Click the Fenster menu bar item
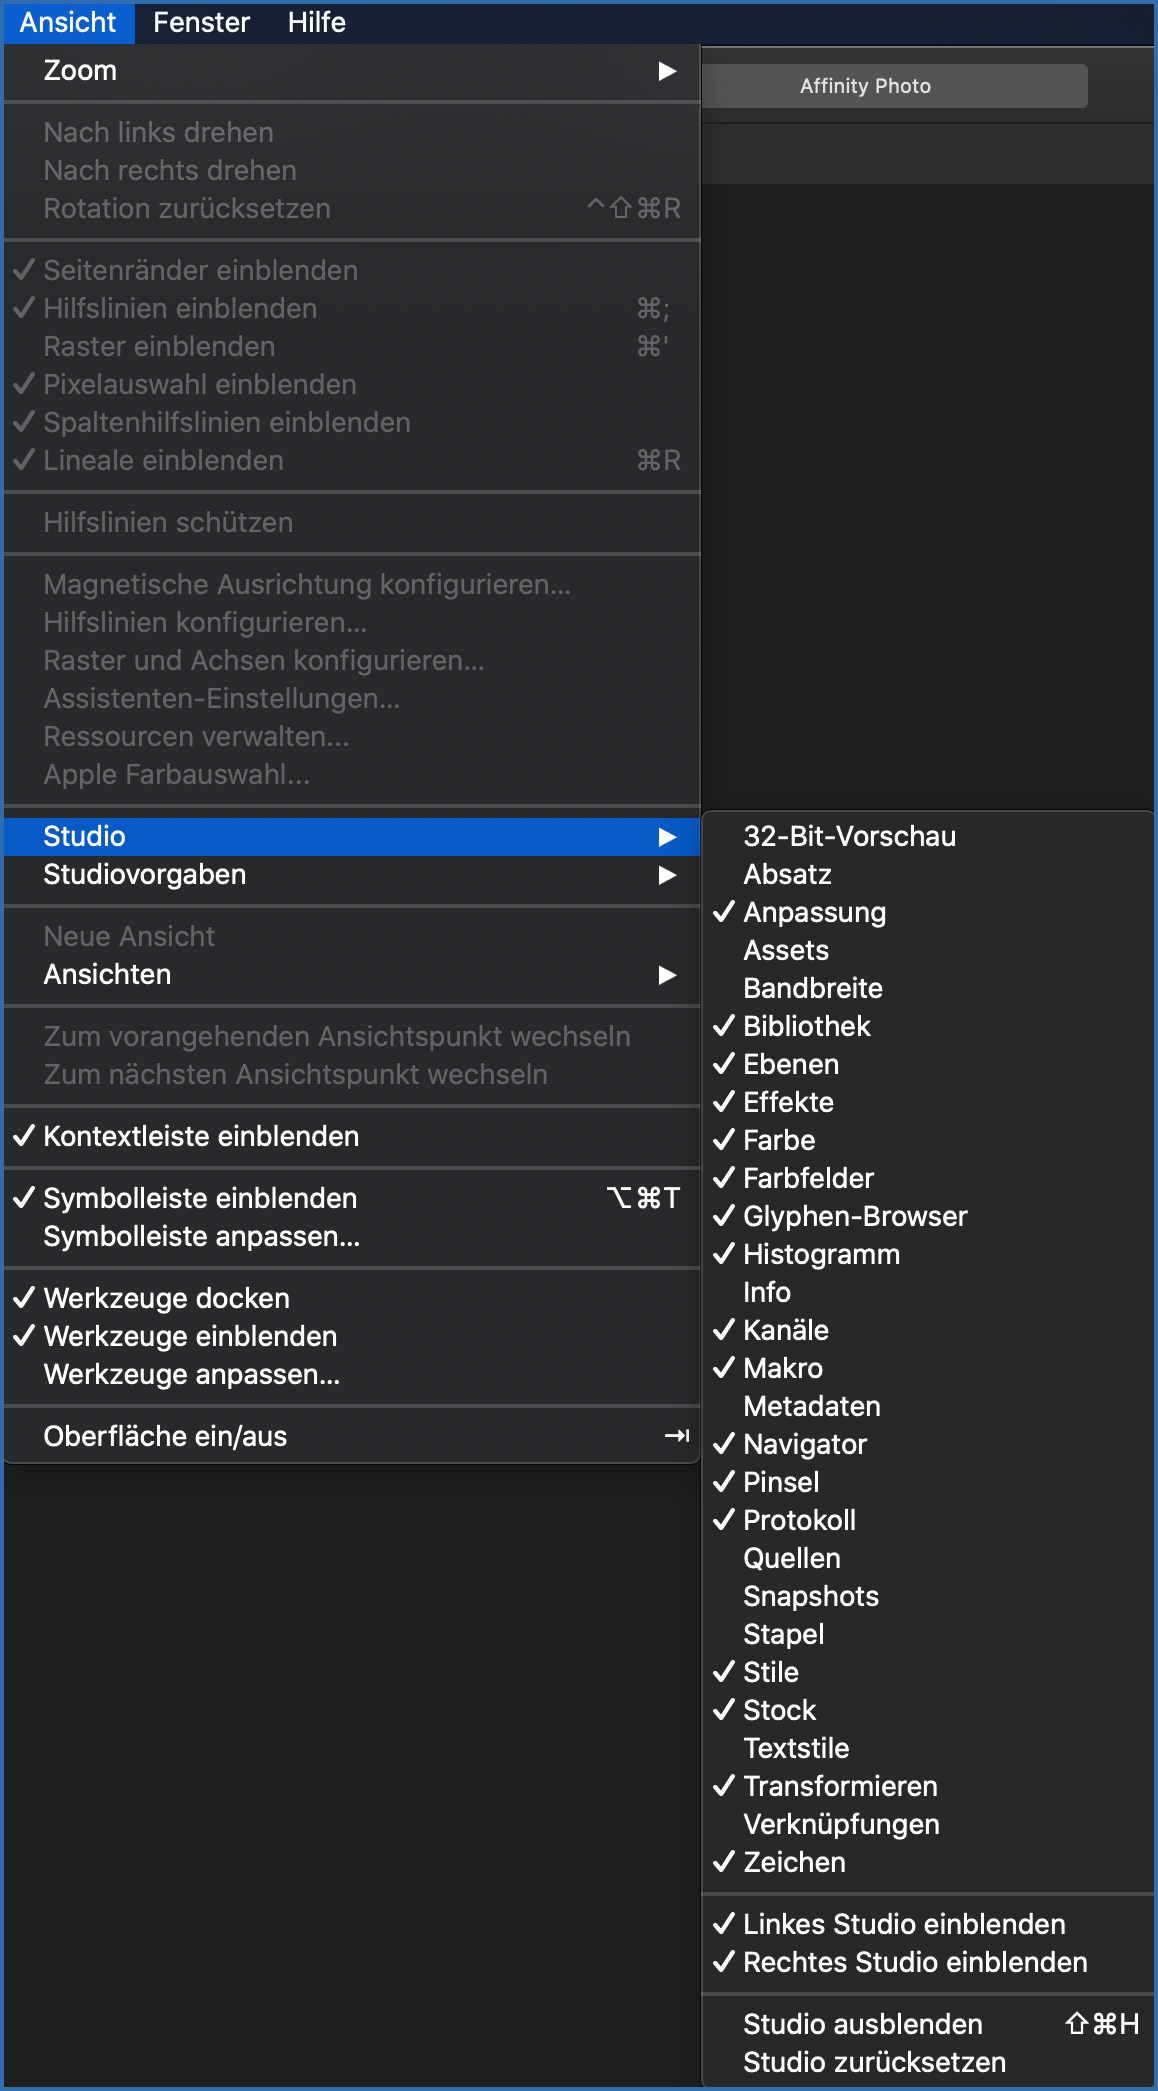Screen dimensions: 1158x2091 click(x=201, y=22)
